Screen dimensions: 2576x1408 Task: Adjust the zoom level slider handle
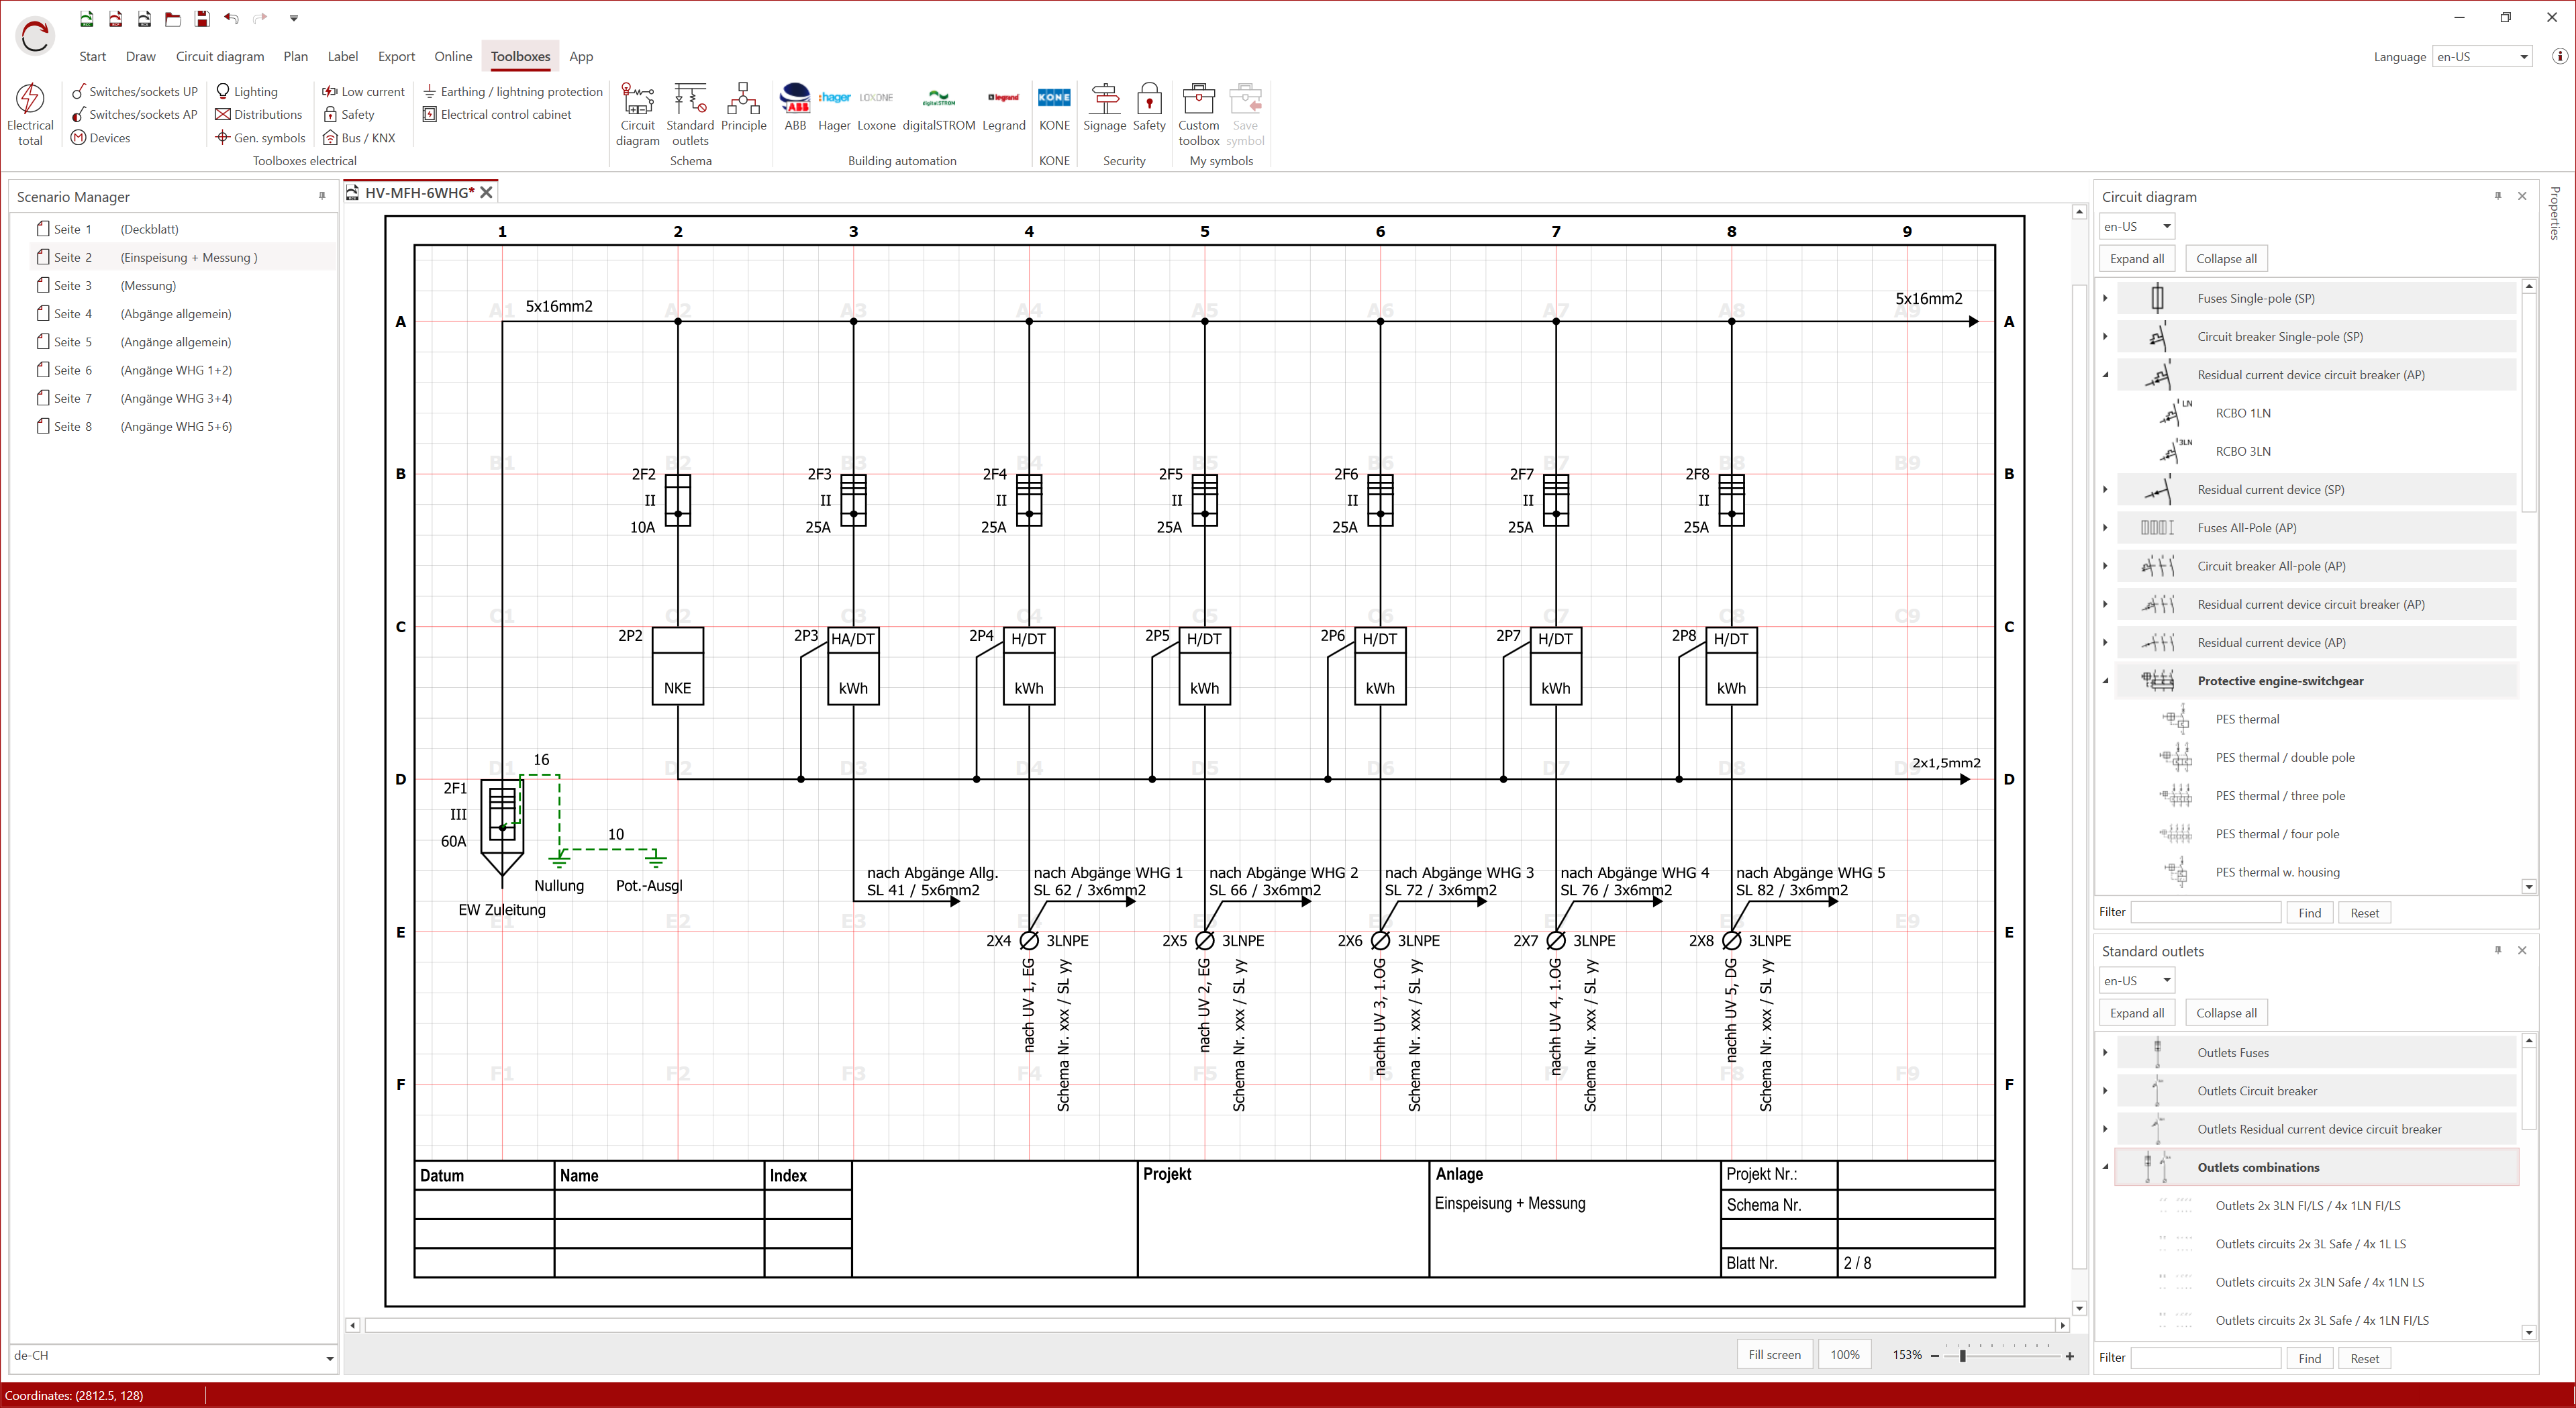coord(1963,1356)
